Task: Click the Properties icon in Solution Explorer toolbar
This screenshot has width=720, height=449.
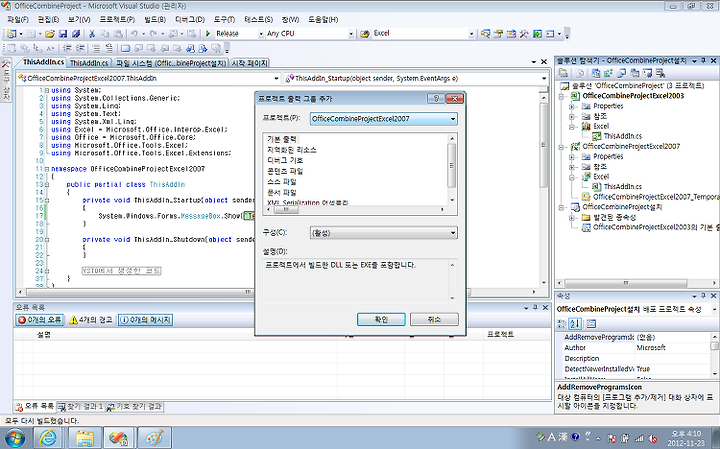Action: pos(563,73)
